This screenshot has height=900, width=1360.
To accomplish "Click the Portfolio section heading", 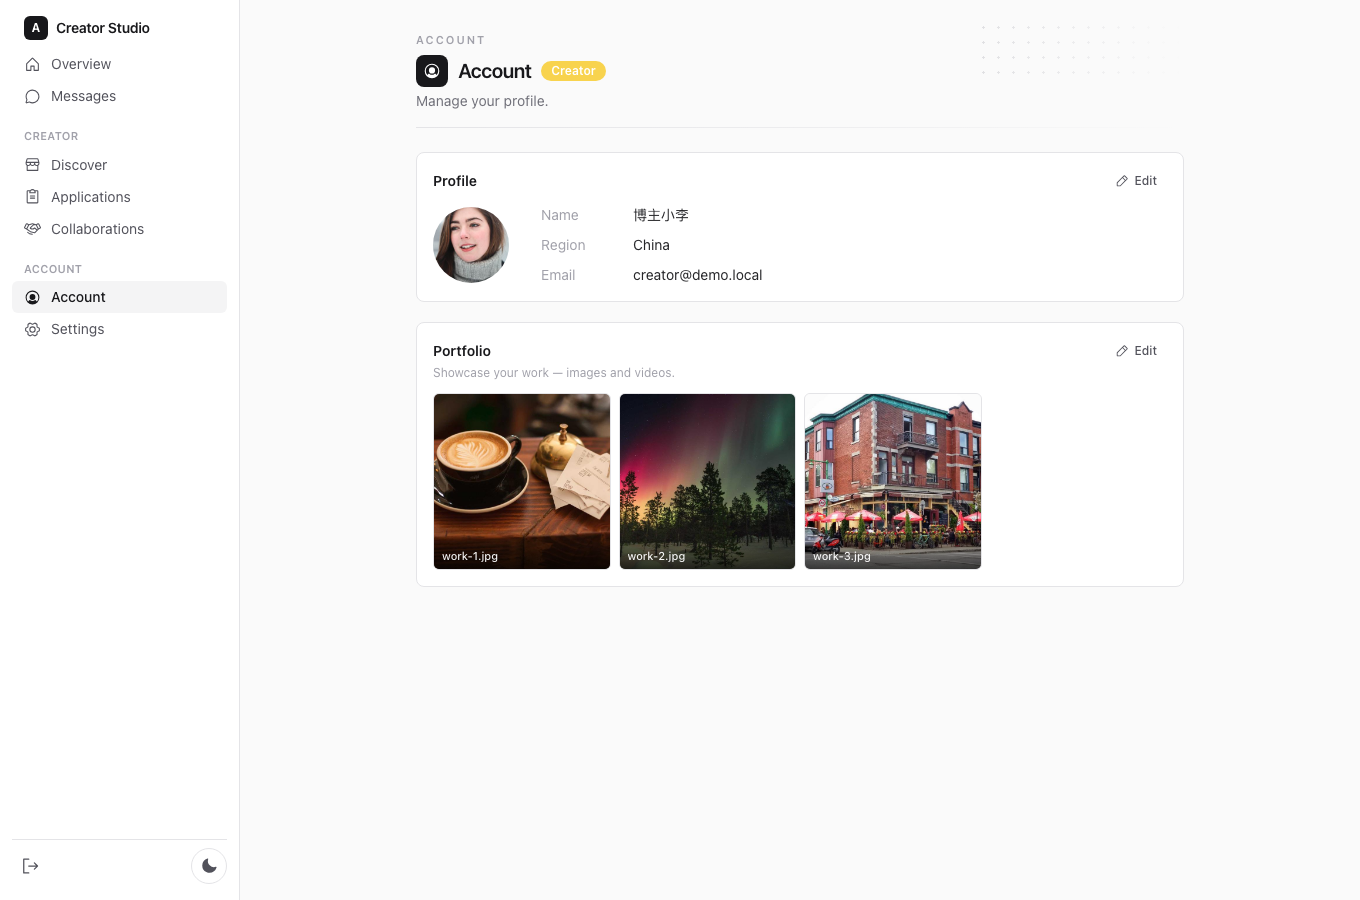I will tap(462, 351).
